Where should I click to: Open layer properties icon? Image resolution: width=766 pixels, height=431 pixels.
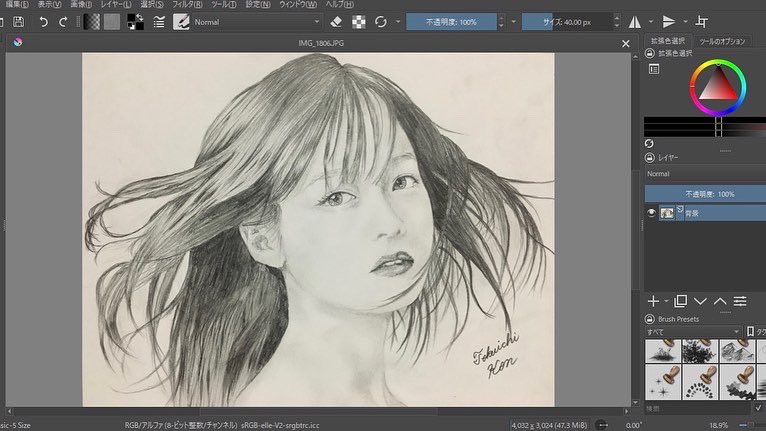coord(740,301)
